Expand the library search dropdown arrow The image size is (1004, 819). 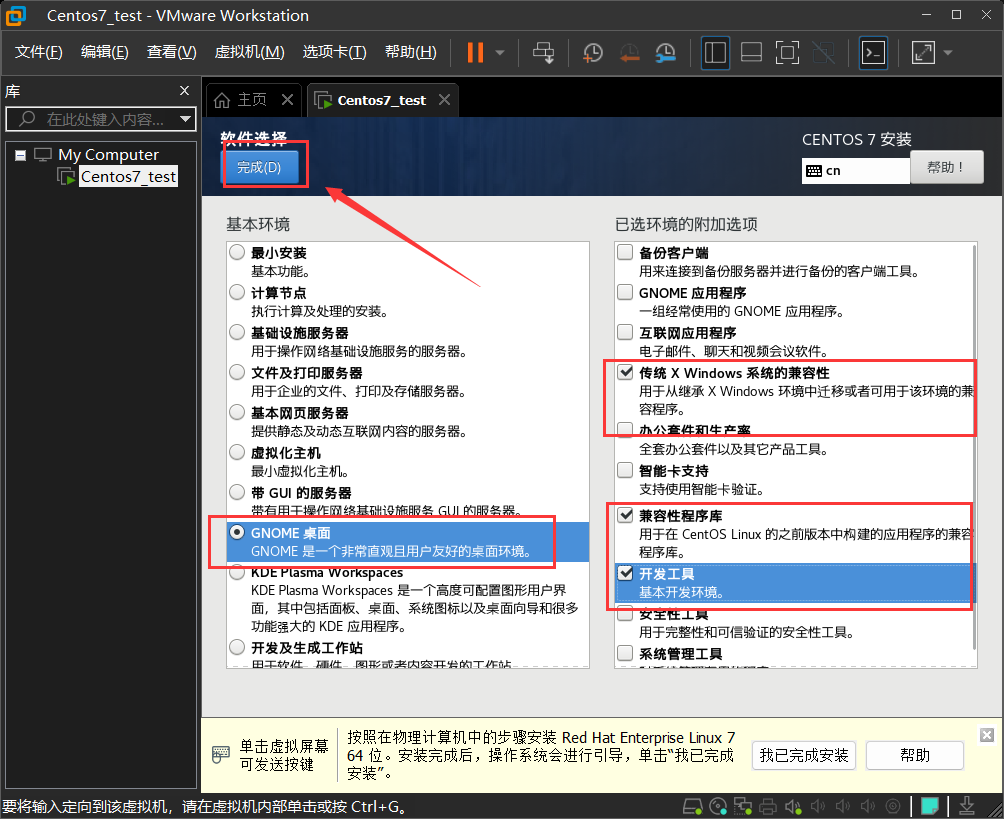(186, 119)
